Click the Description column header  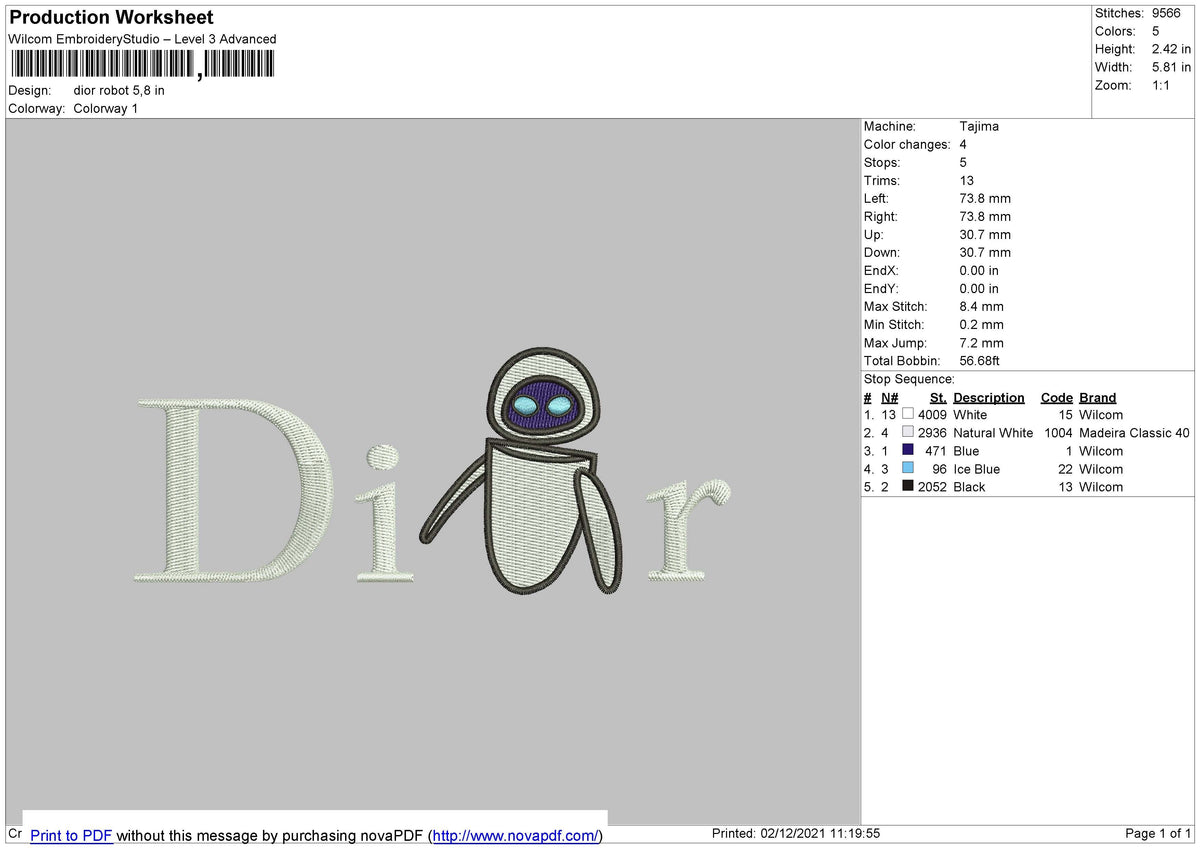tap(988, 397)
